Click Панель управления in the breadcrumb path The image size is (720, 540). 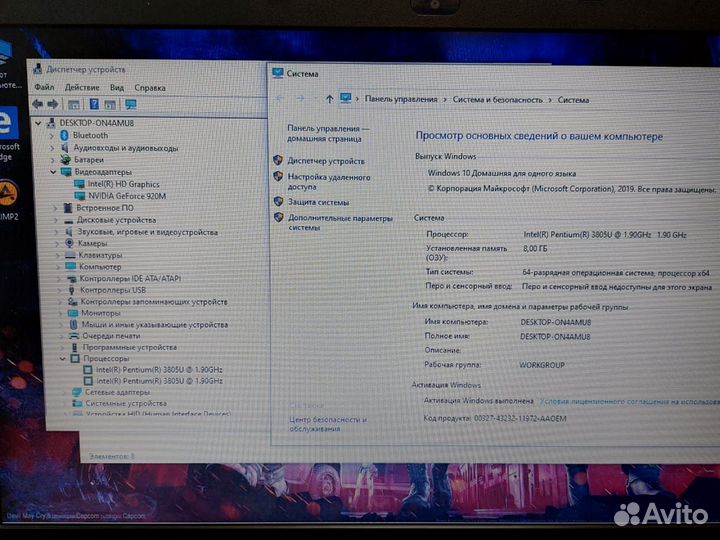click(401, 100)
